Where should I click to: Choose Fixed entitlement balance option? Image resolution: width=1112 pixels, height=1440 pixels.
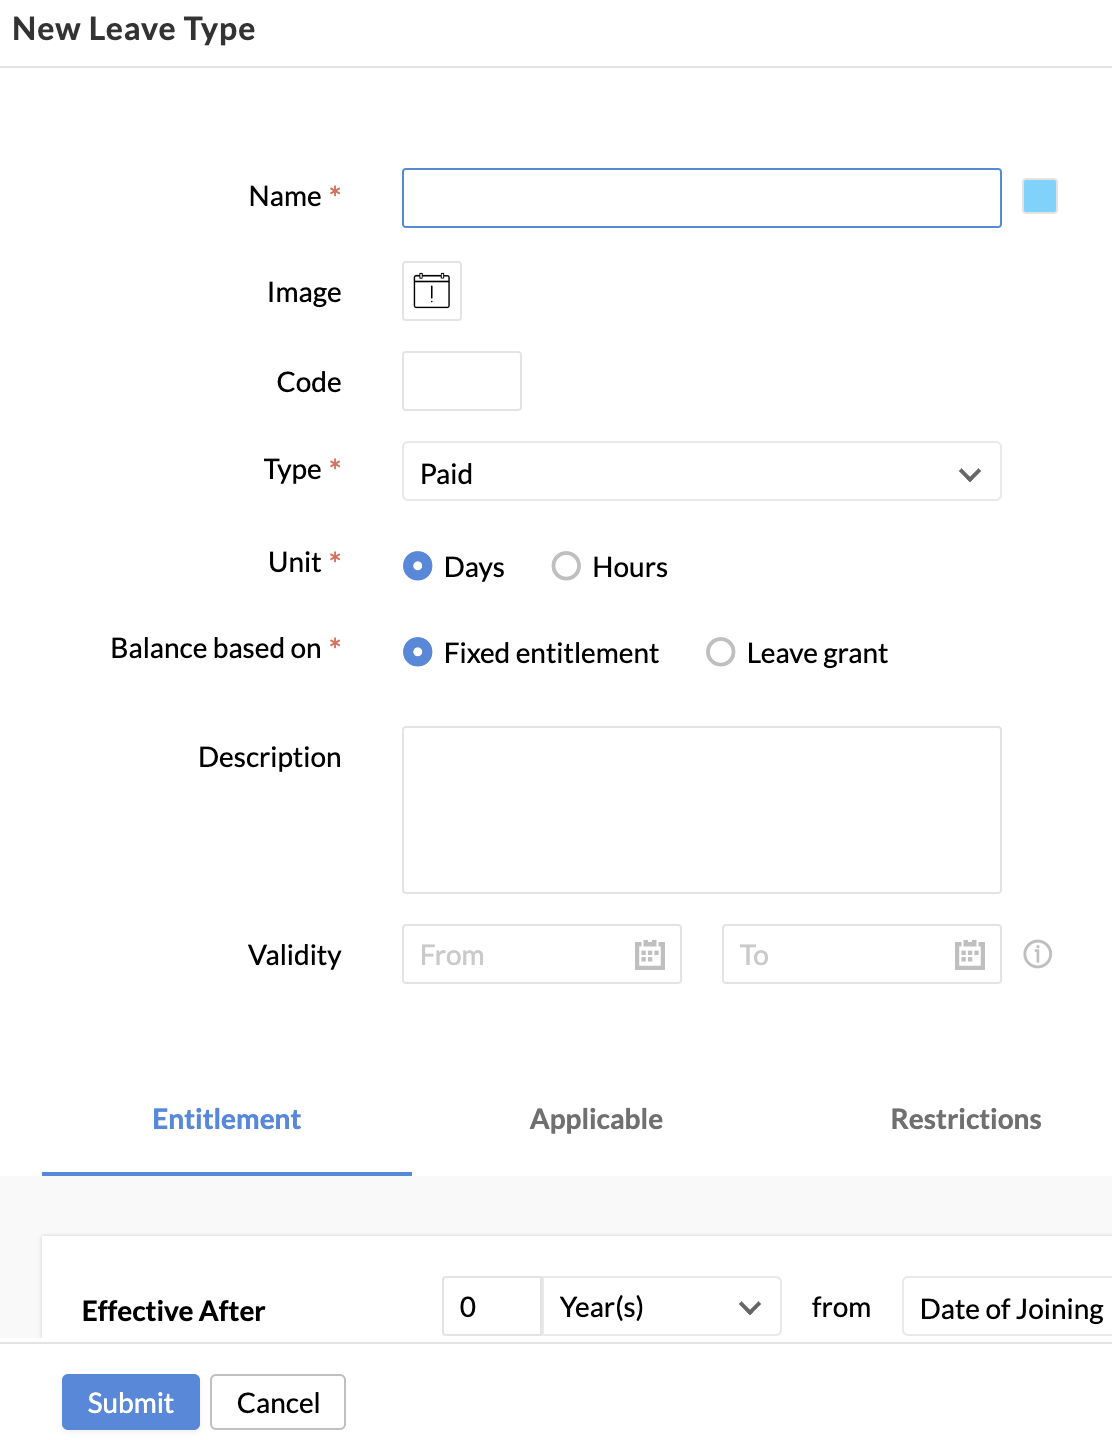click(x=418, y=653)
